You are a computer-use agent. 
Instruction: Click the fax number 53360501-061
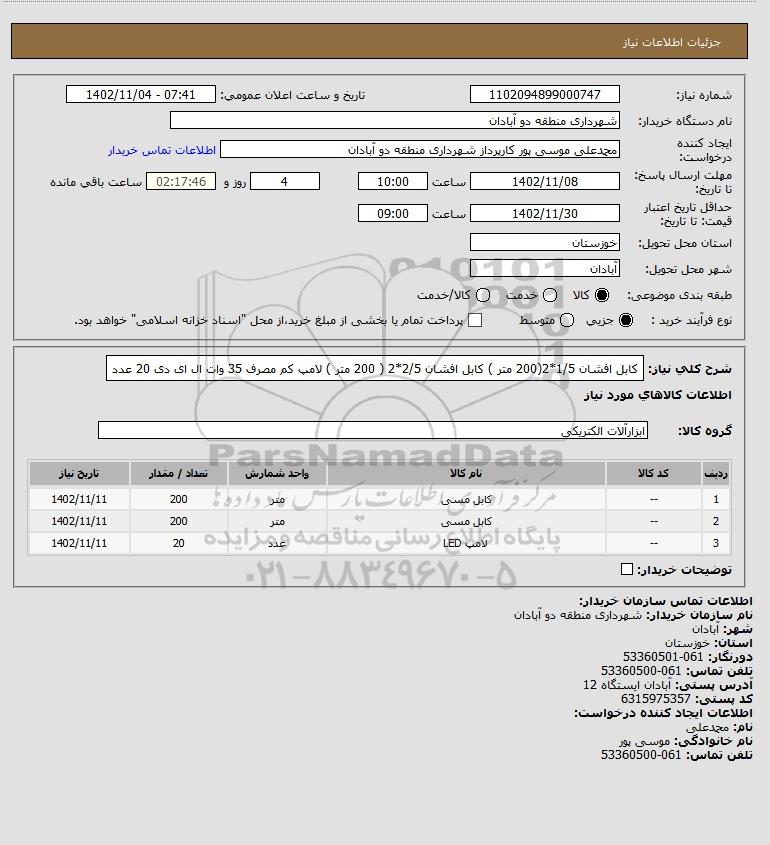click(x=663, y=657)
